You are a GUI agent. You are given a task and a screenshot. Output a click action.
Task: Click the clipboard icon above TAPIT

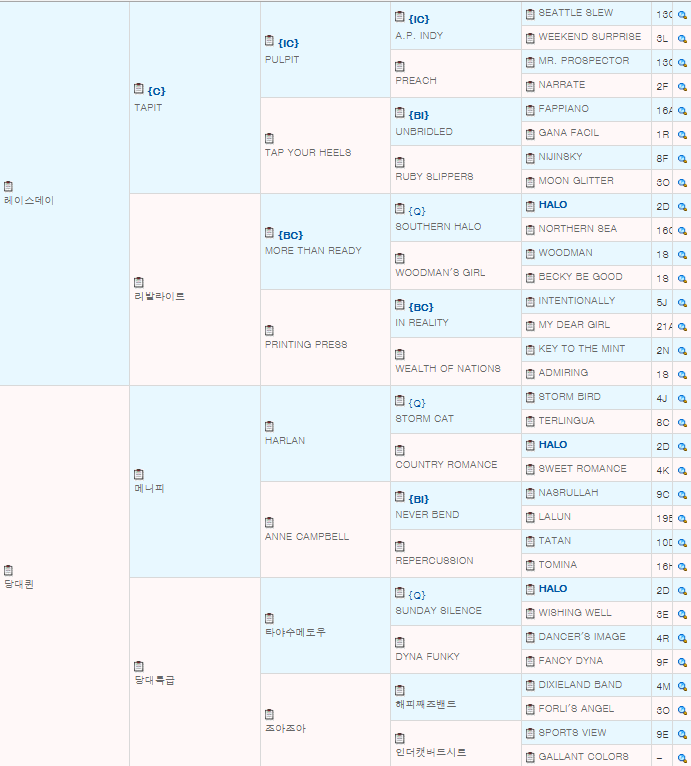pyautogui.click(x=138, y=89)
